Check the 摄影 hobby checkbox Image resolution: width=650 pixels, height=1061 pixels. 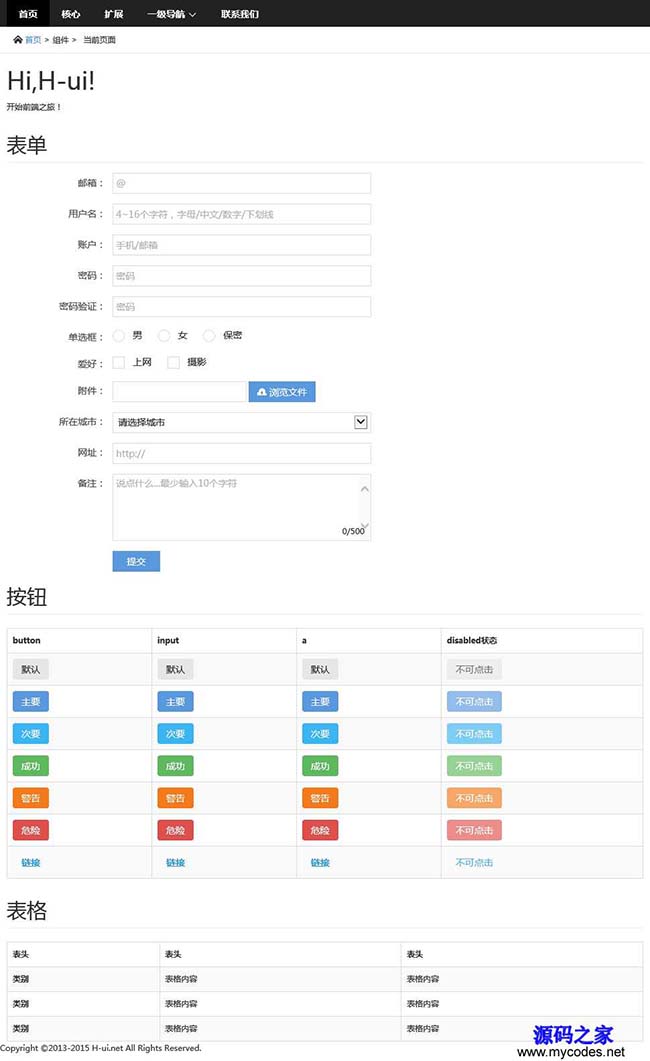(174, 363)
